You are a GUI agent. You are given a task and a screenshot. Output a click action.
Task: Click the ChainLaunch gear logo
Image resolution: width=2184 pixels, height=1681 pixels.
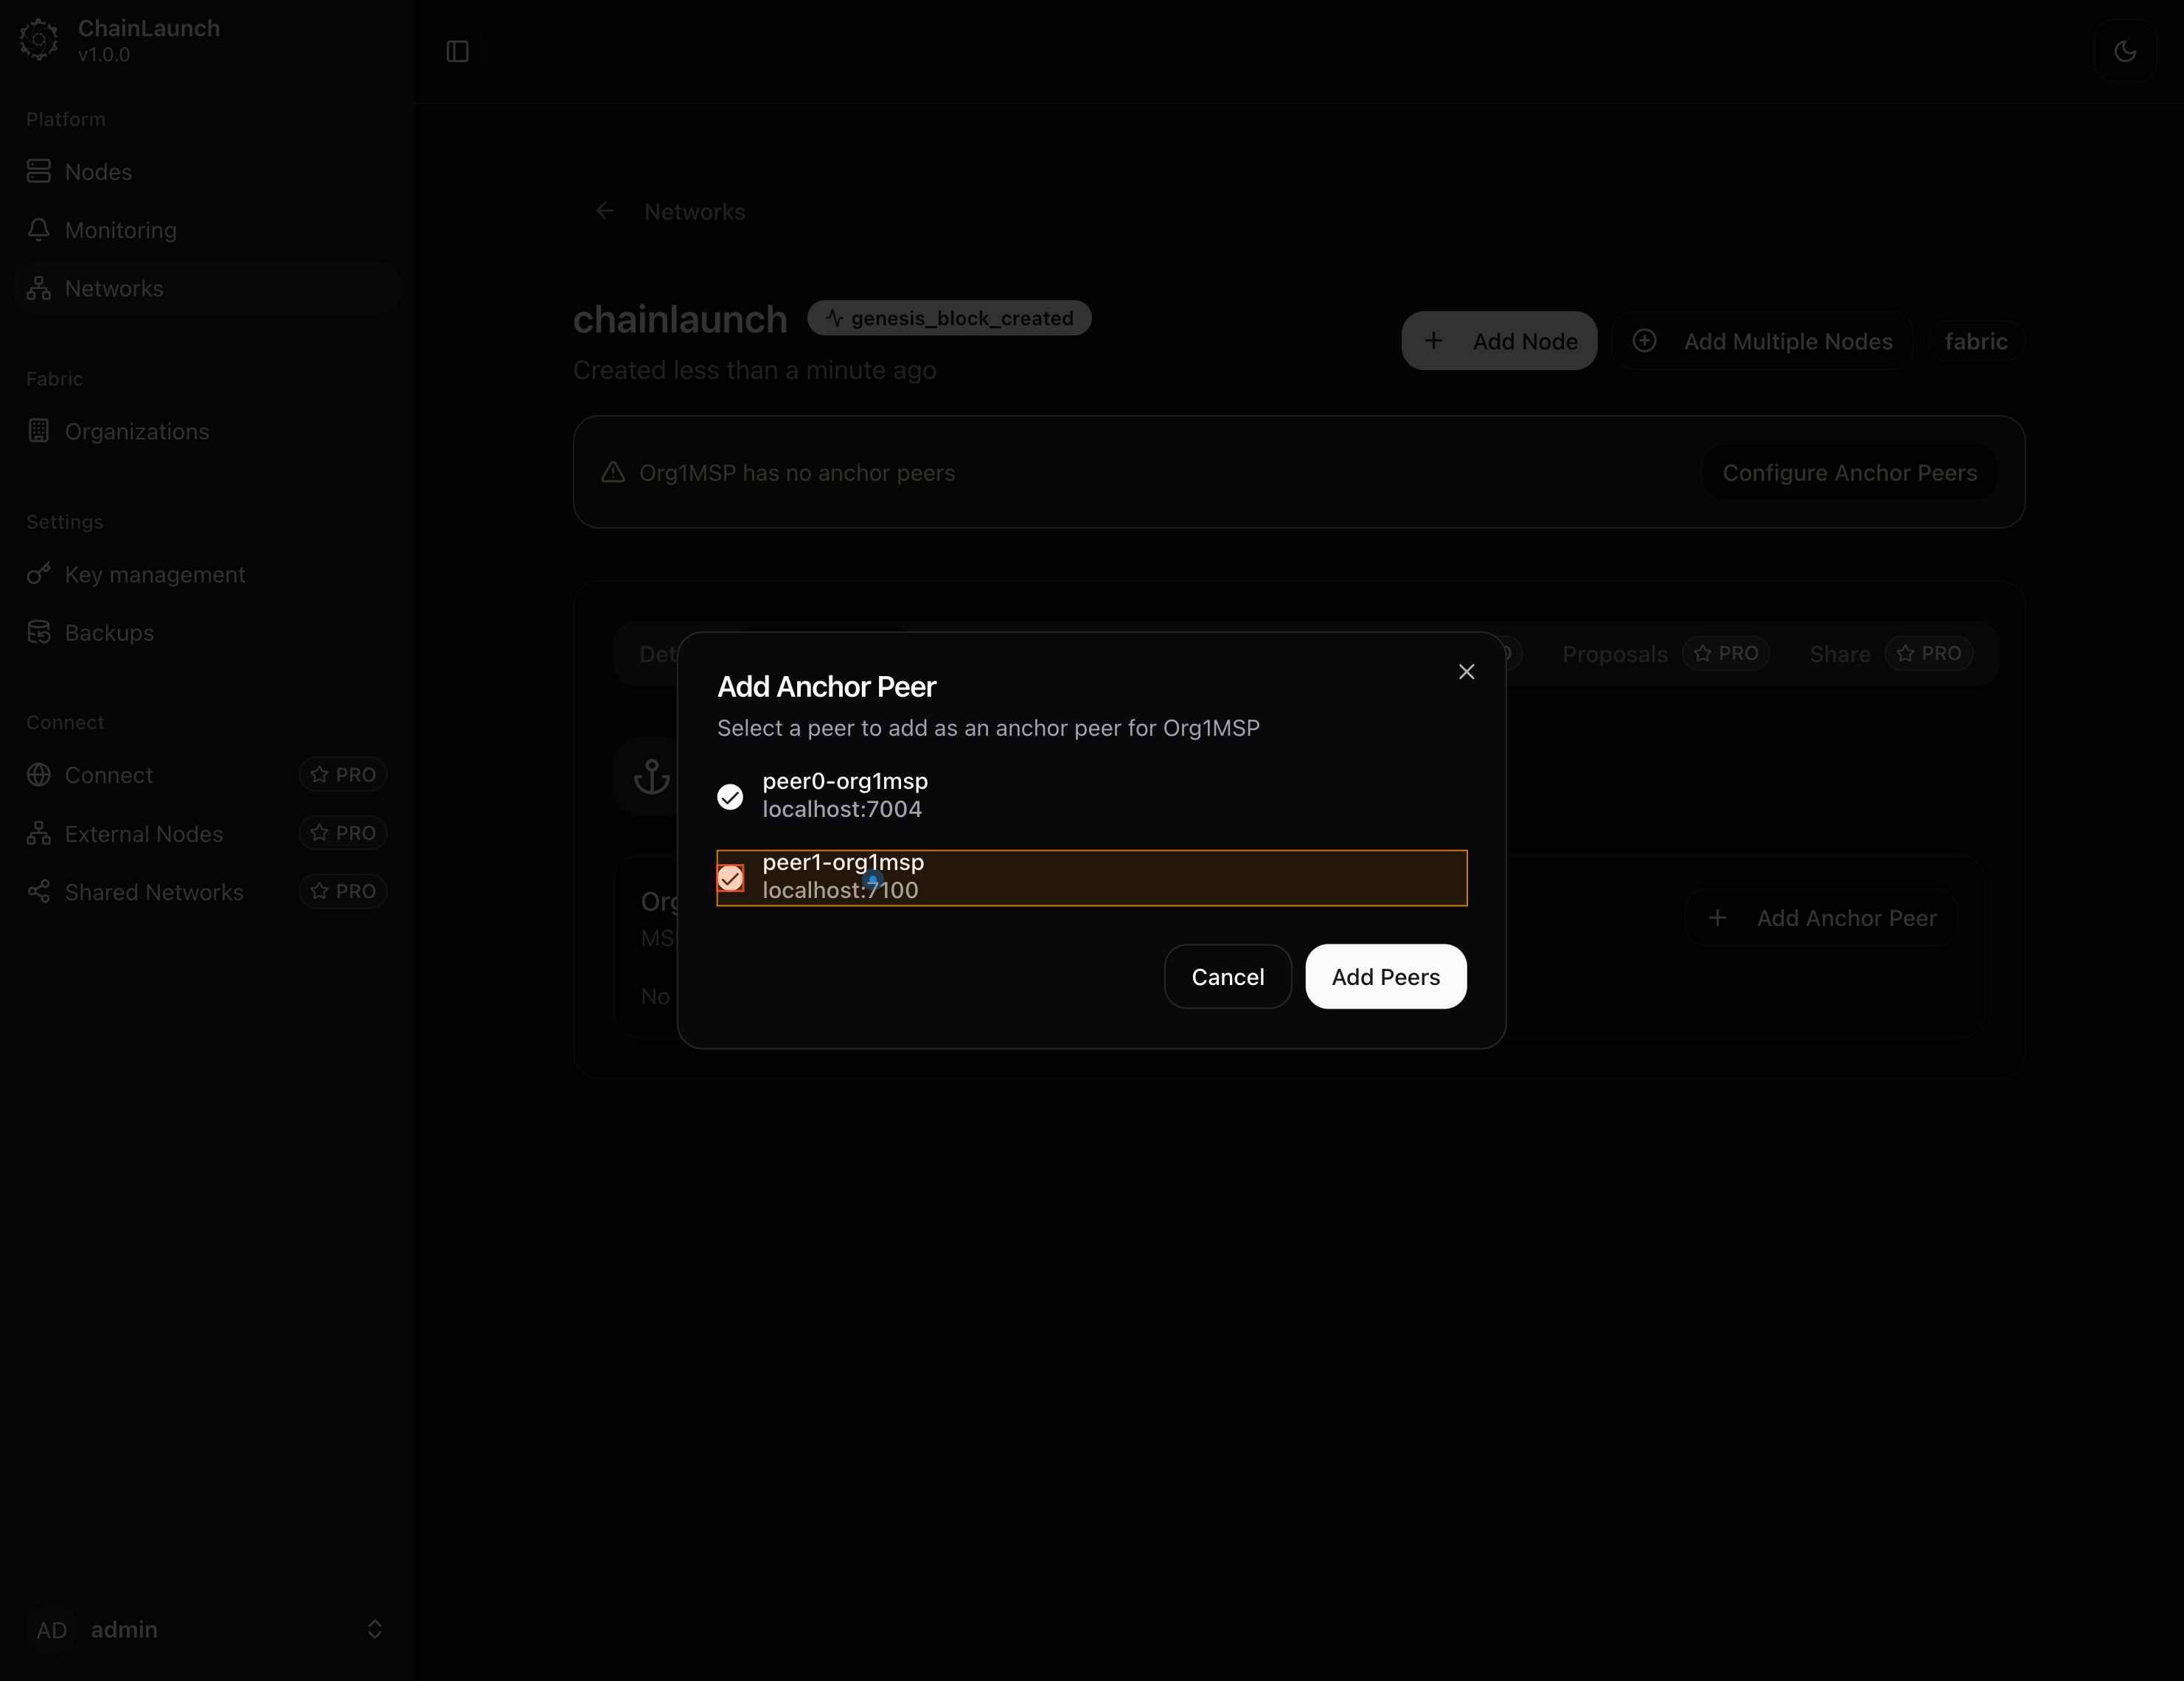(x=39, y=40)
